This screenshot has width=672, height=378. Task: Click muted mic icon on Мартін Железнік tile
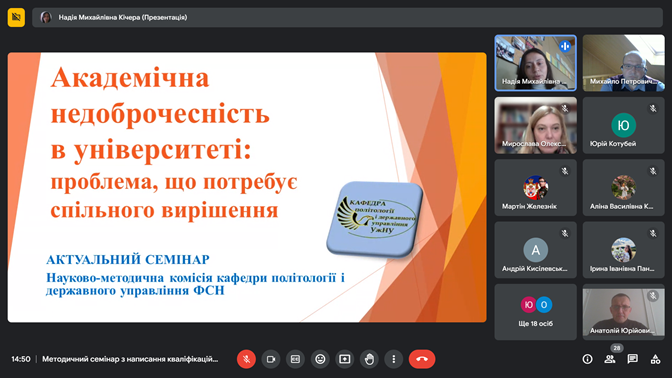pos(565,171)
